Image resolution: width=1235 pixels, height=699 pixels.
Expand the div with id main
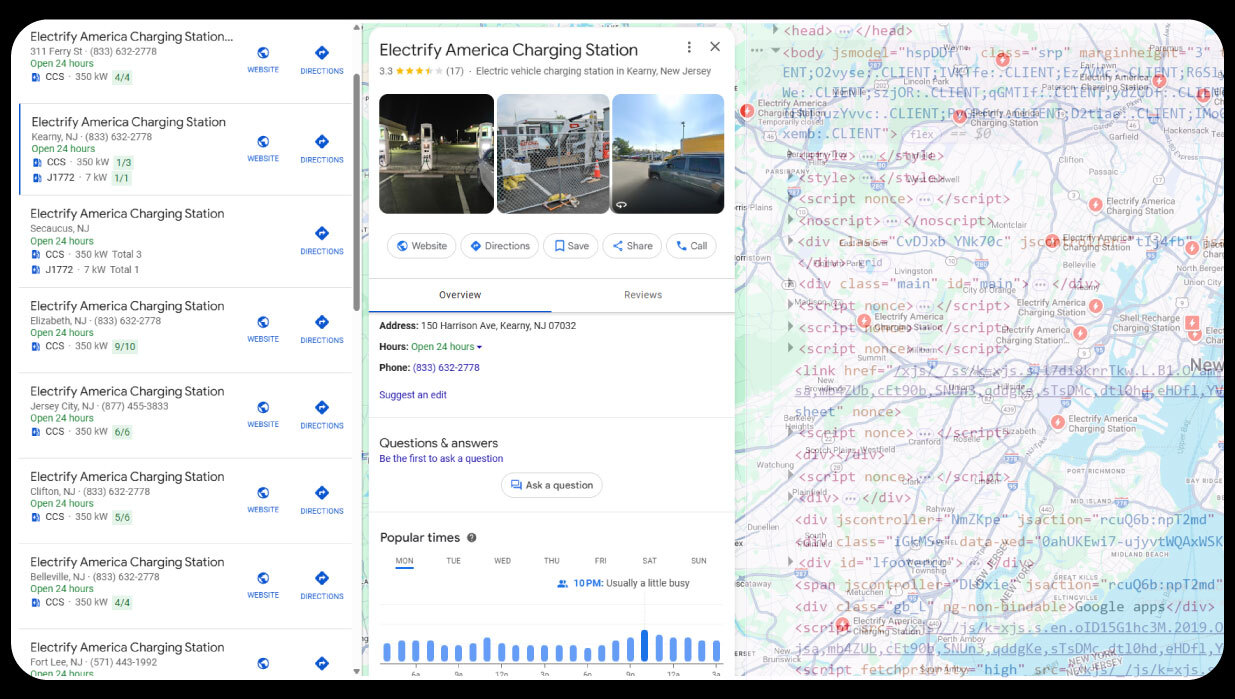point(791,284)
